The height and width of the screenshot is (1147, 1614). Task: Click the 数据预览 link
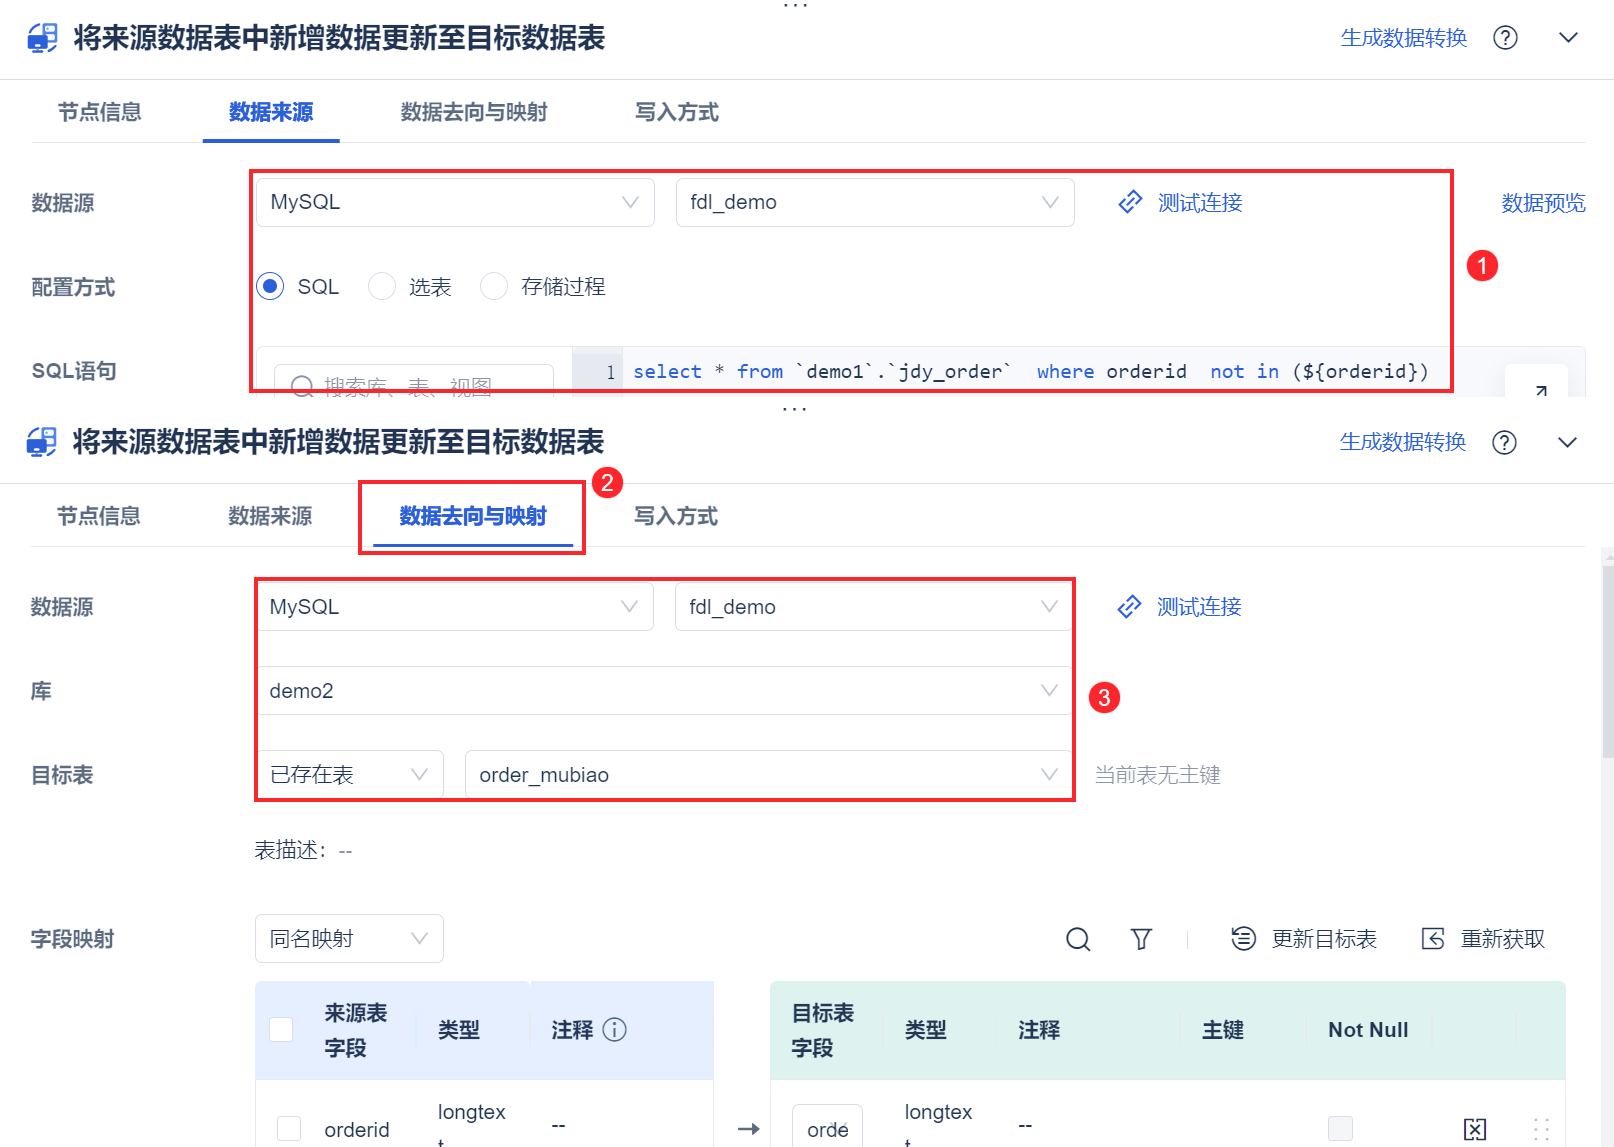point(1543,202)
